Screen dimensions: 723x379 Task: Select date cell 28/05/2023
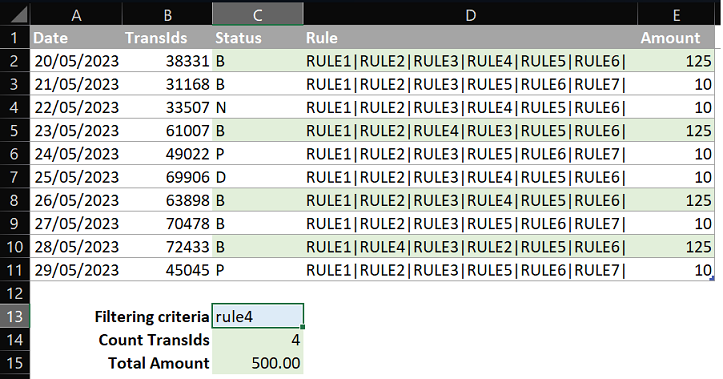[x=76, y=247]
